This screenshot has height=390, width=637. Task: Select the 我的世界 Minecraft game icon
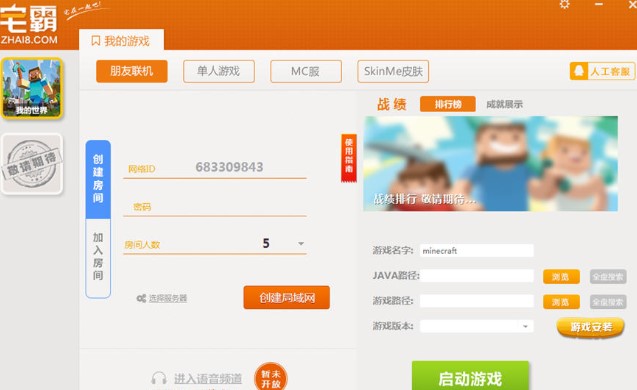point(32,88)
